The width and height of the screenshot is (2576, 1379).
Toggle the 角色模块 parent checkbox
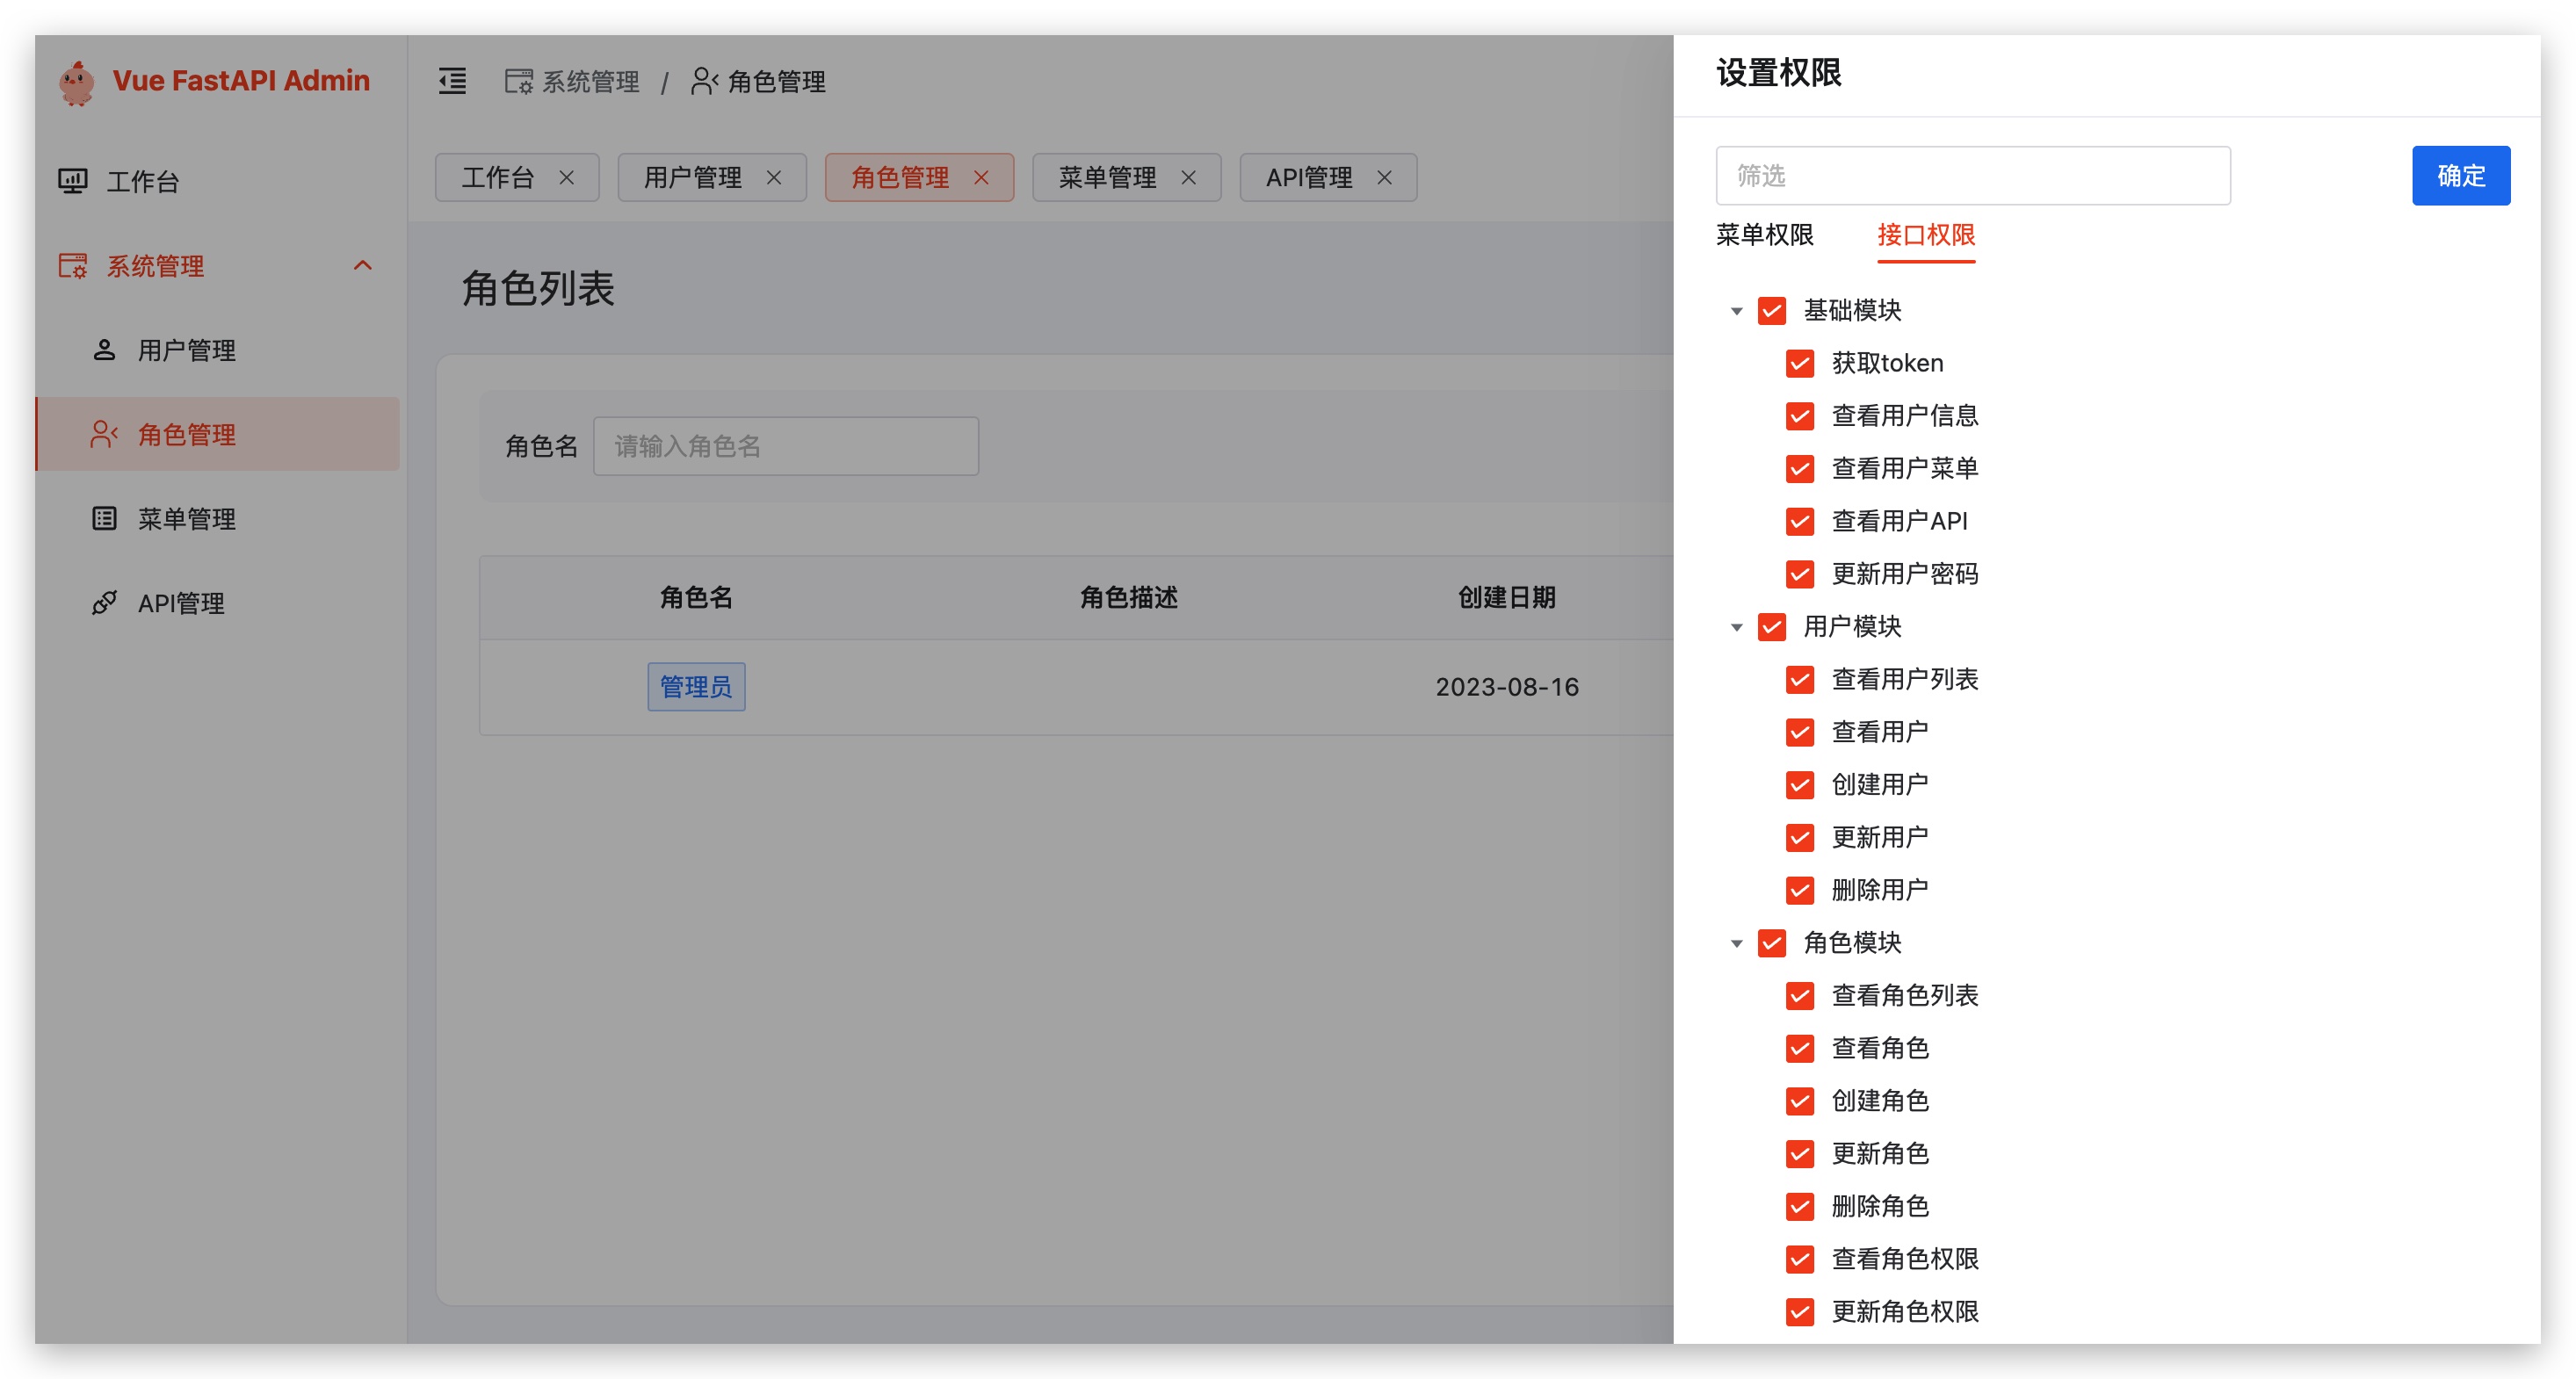tap(1771, 943)
